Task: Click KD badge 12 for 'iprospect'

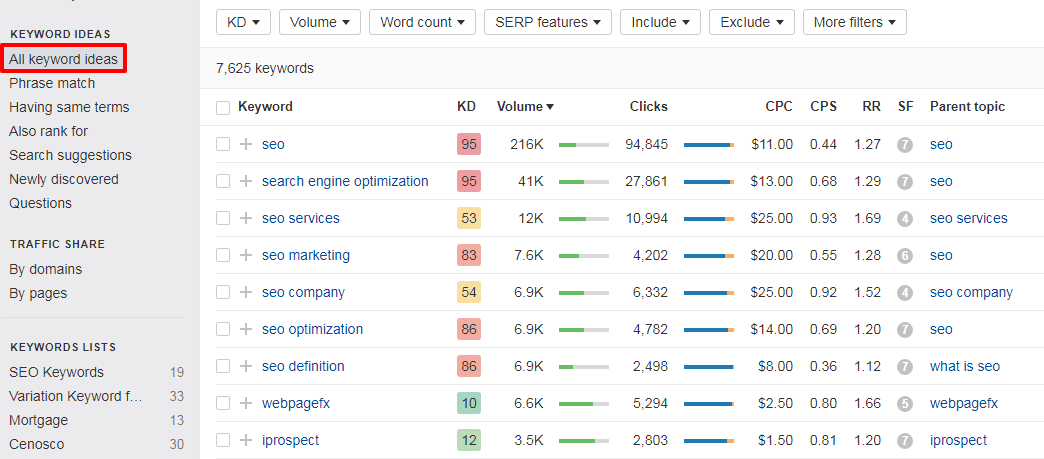Action: pyautogui.click(x=469, y=440)
